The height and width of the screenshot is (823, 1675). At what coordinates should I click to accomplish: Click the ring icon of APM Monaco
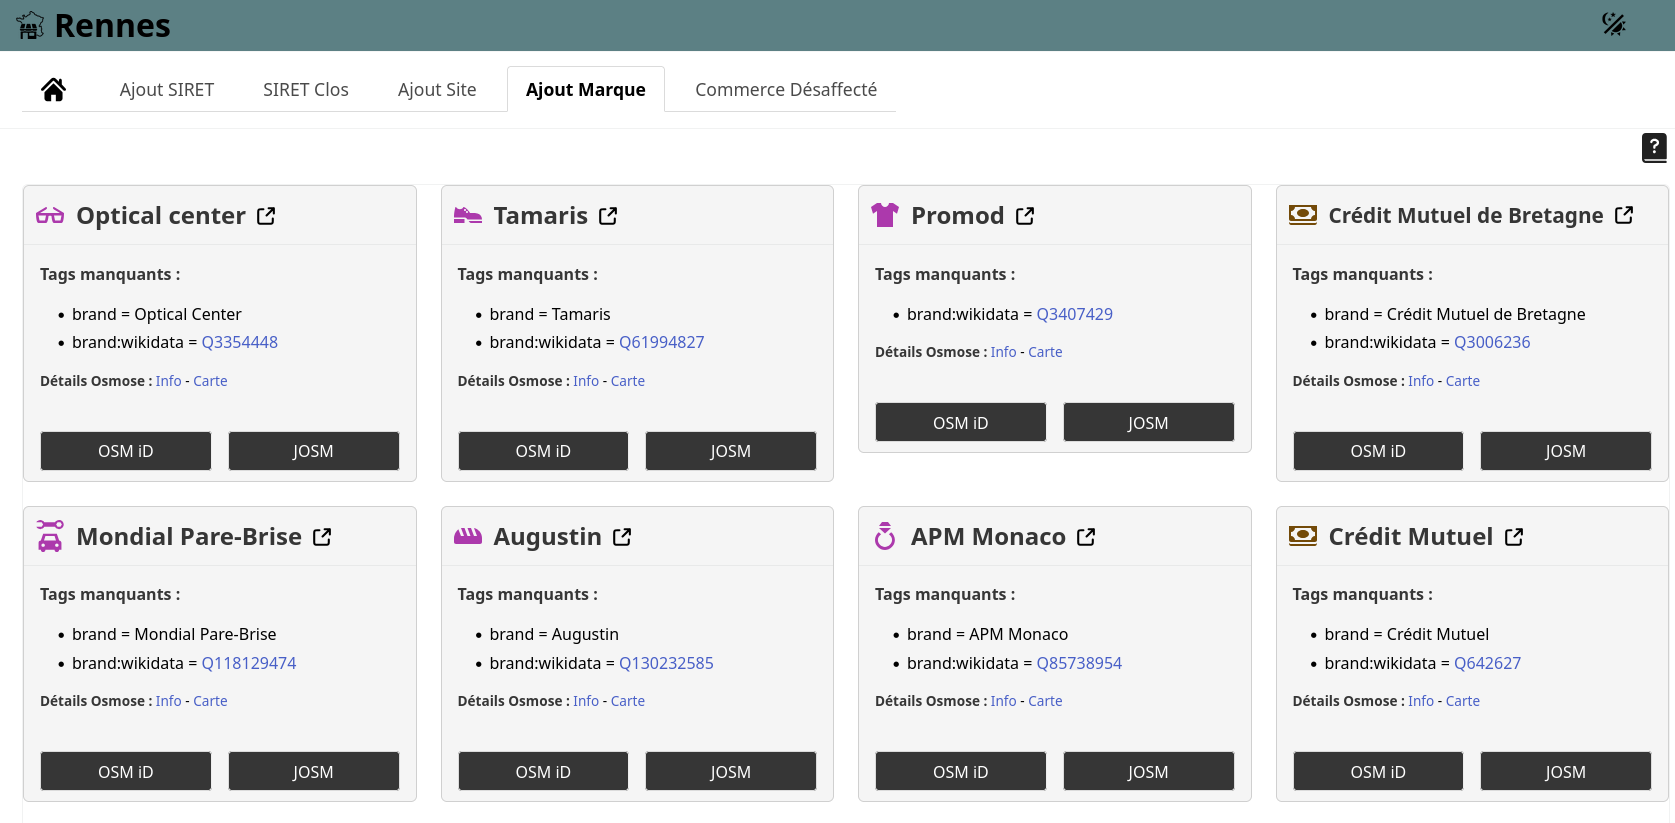pyautogui.click(x=885, y=536)
